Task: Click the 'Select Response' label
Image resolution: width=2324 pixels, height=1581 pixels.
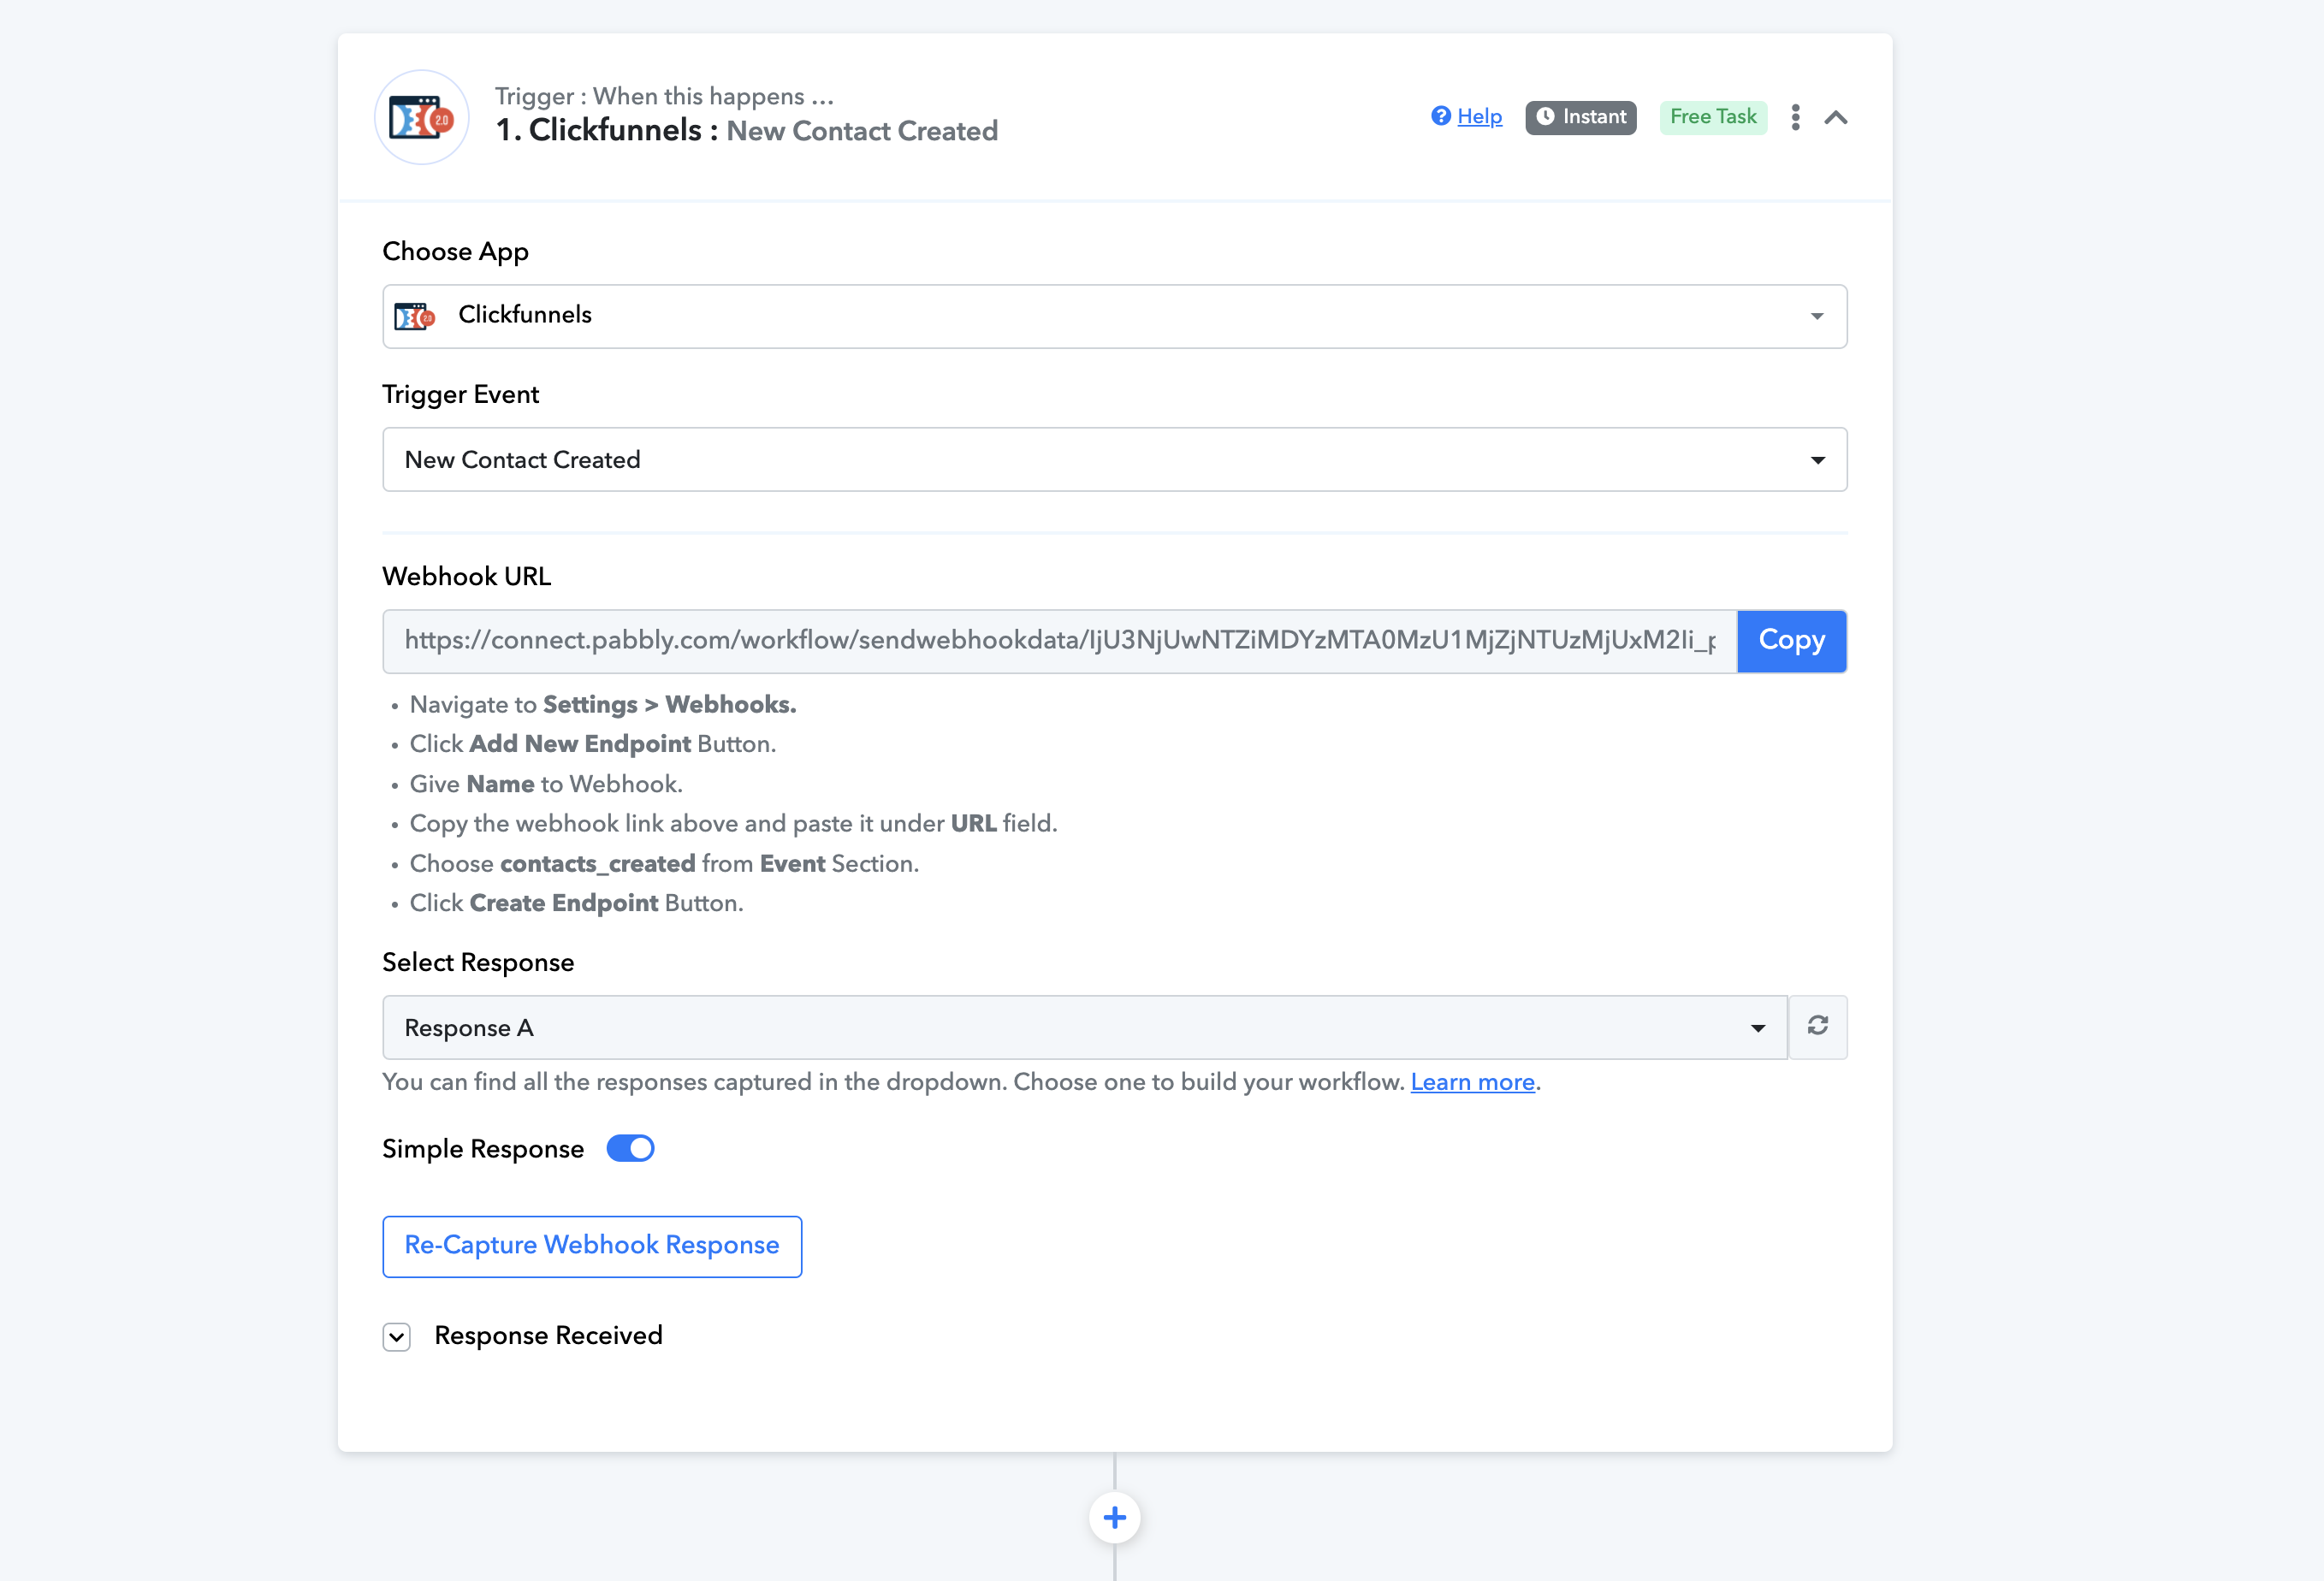Action: click(x=478, y=962)
